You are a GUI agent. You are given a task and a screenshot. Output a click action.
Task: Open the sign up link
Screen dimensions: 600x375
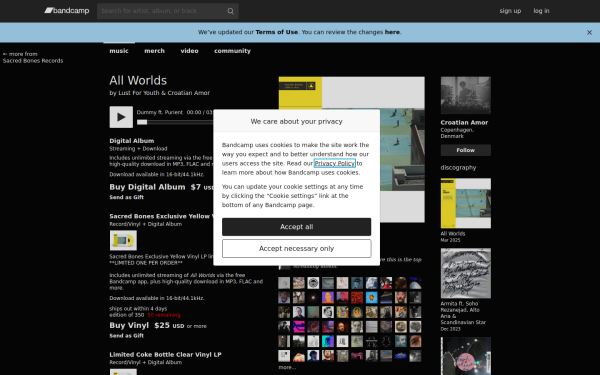510,11
